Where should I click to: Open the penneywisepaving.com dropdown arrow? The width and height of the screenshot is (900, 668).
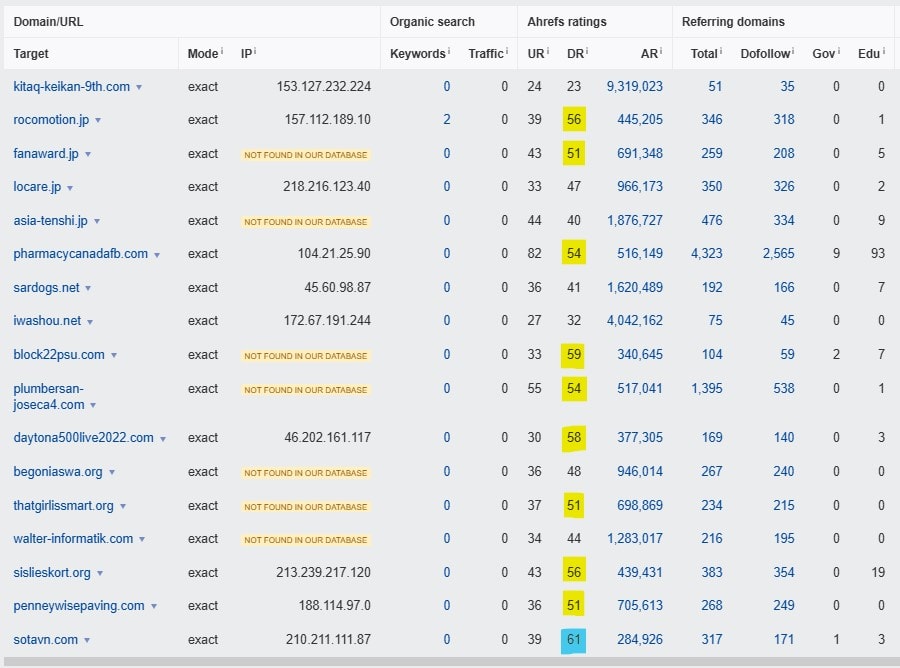pos(154,607)
